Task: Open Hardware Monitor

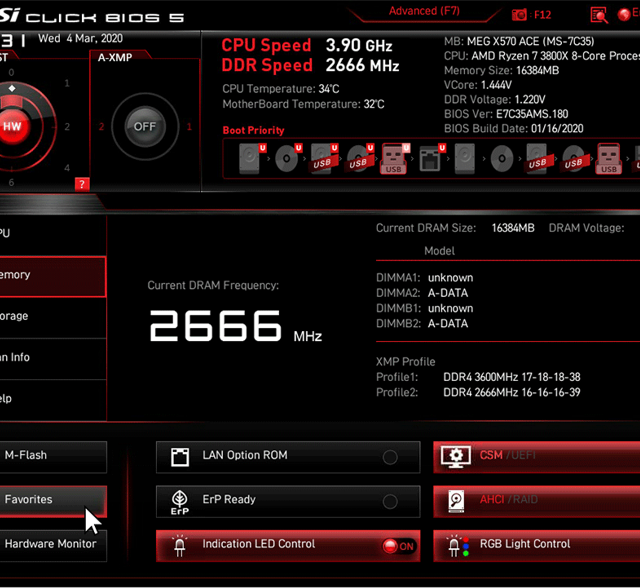Action: click(x=53, y=546)
